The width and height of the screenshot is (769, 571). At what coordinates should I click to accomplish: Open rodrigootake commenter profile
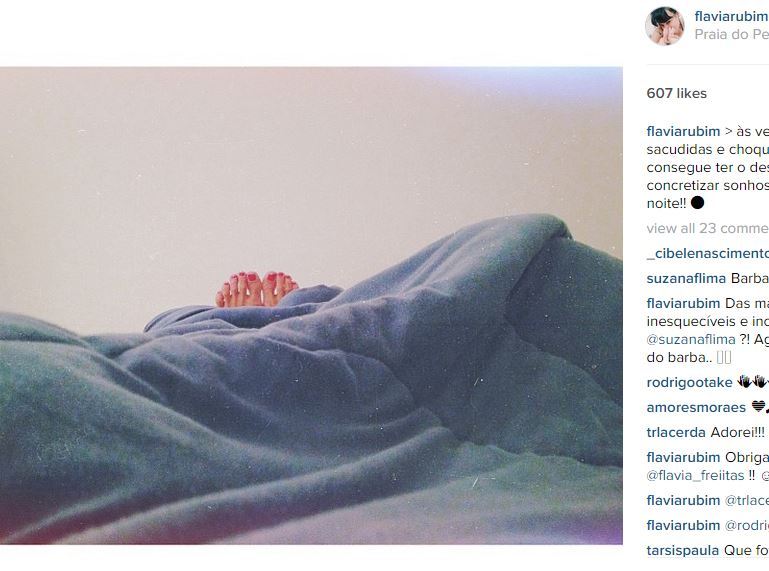click(689, 382)
